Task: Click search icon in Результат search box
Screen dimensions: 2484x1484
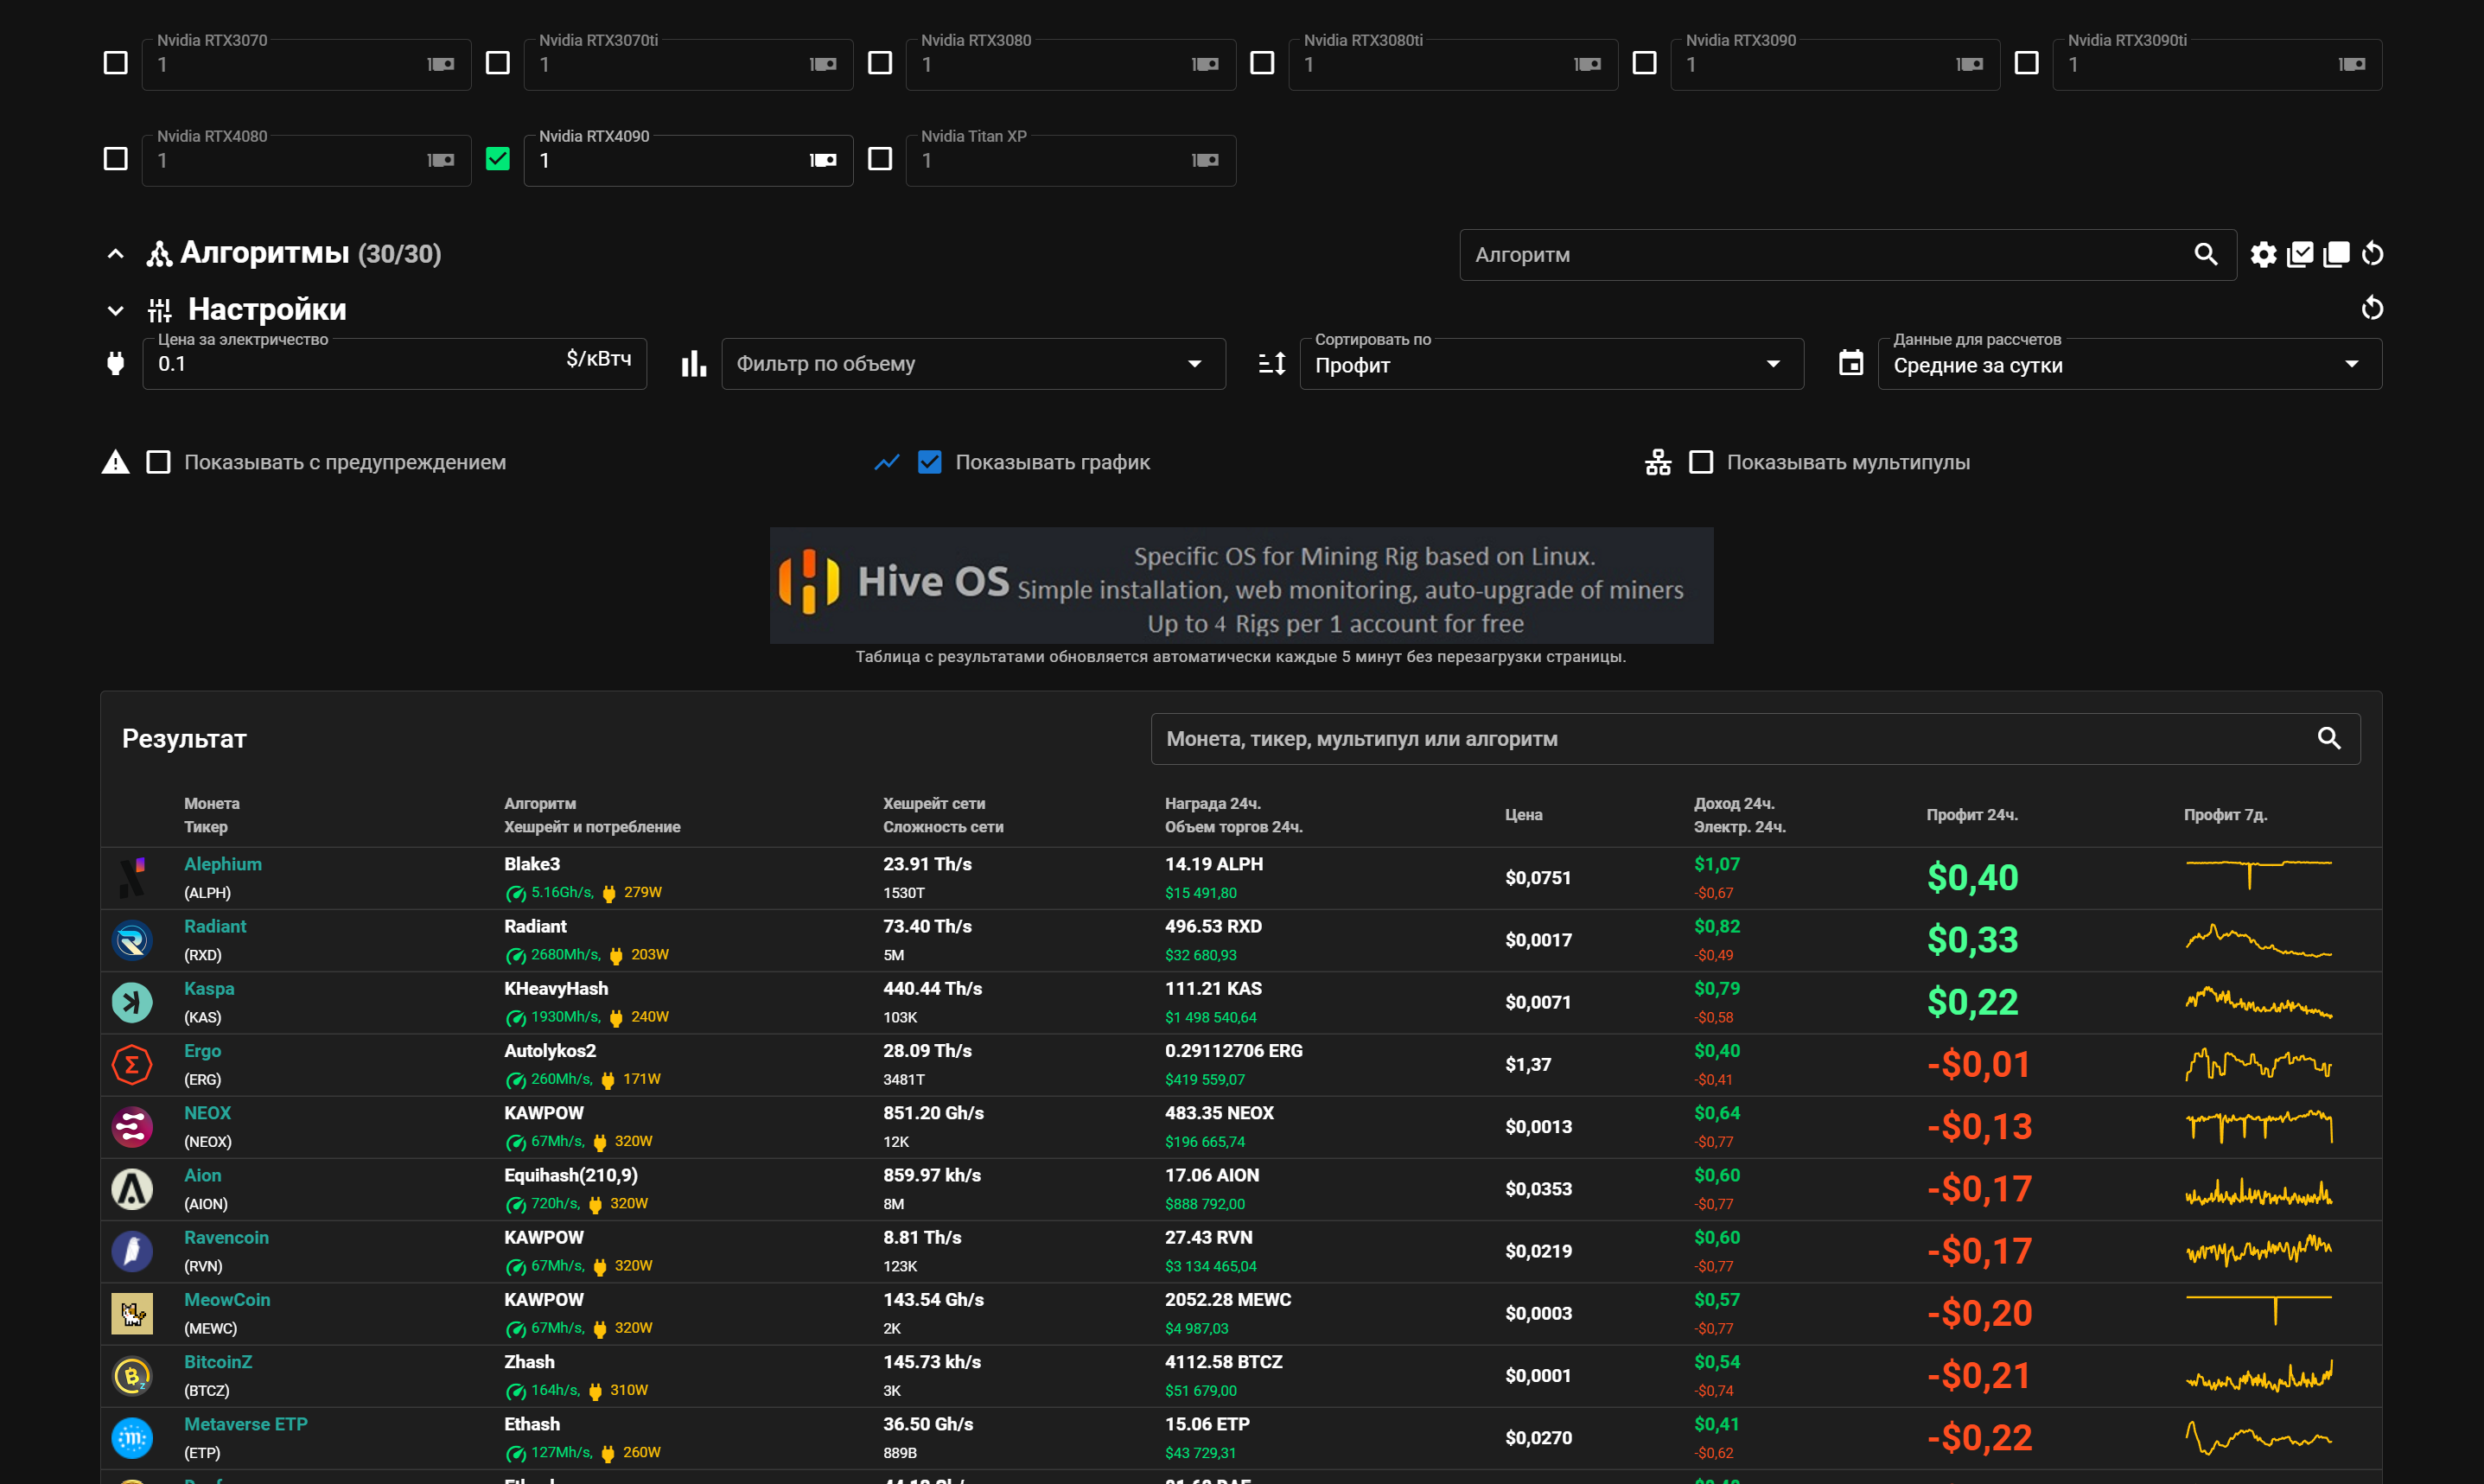Action: coord(2329,738)
